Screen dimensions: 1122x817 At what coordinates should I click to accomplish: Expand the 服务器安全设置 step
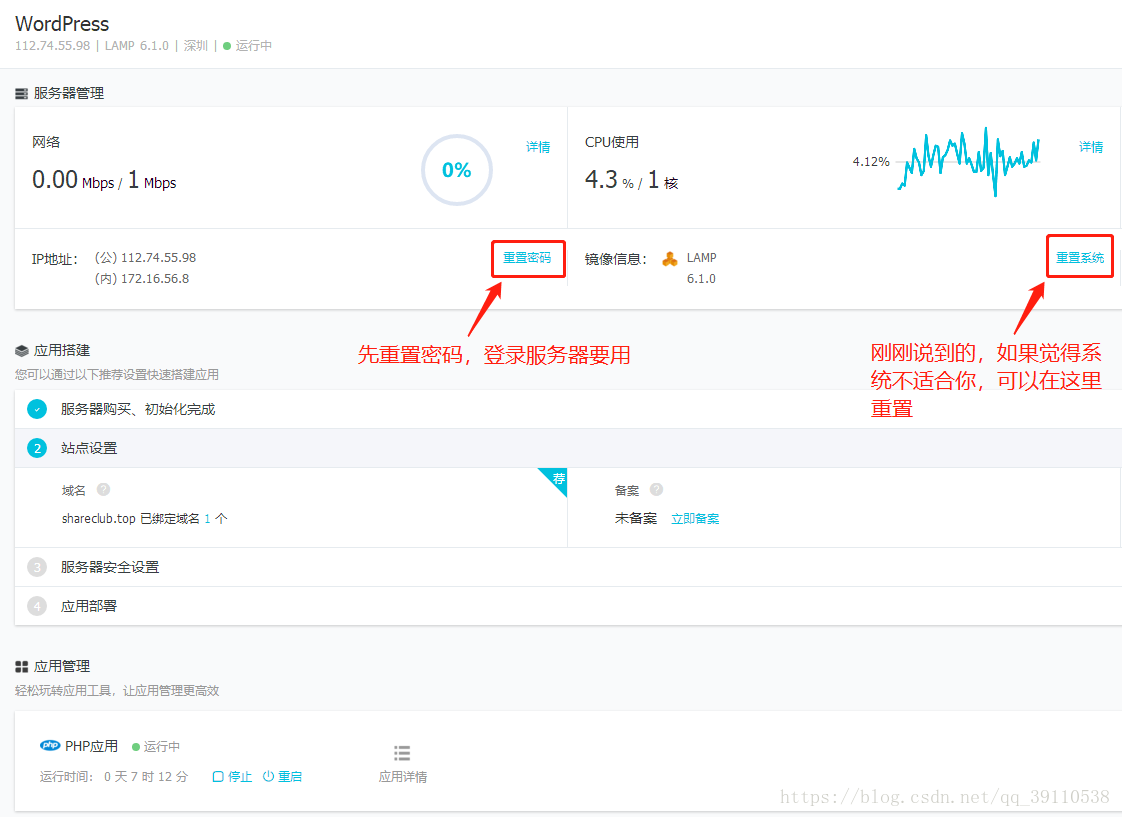[110, 567]
